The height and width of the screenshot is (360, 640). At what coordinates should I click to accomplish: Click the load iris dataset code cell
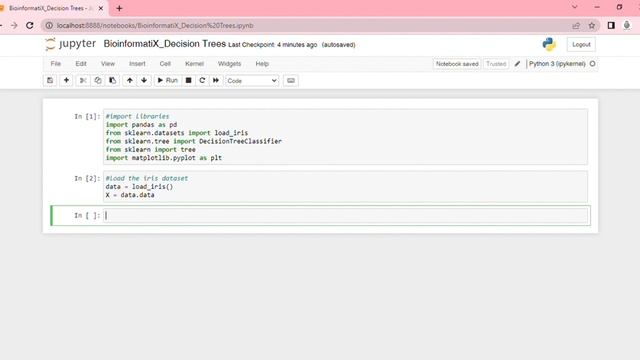click(345, 187)
